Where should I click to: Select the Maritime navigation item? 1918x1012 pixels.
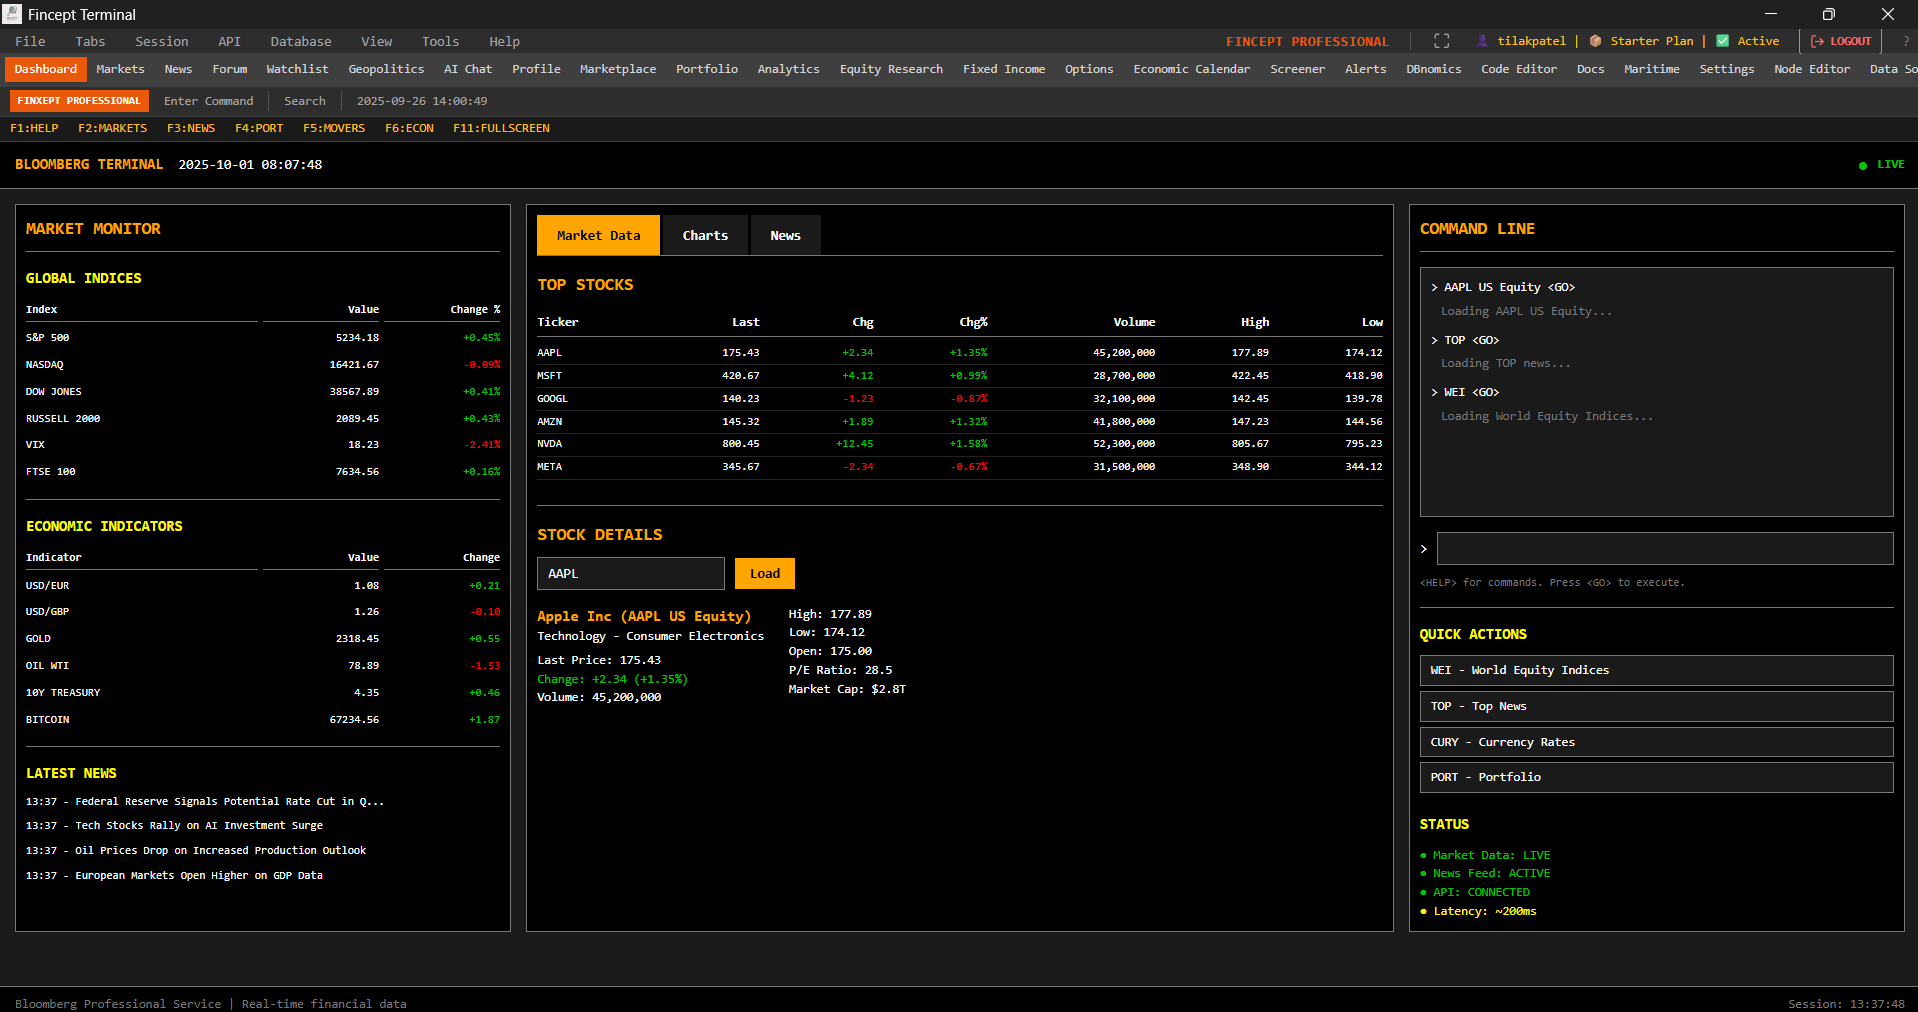pyautogui.click(x=1650, y=69)
